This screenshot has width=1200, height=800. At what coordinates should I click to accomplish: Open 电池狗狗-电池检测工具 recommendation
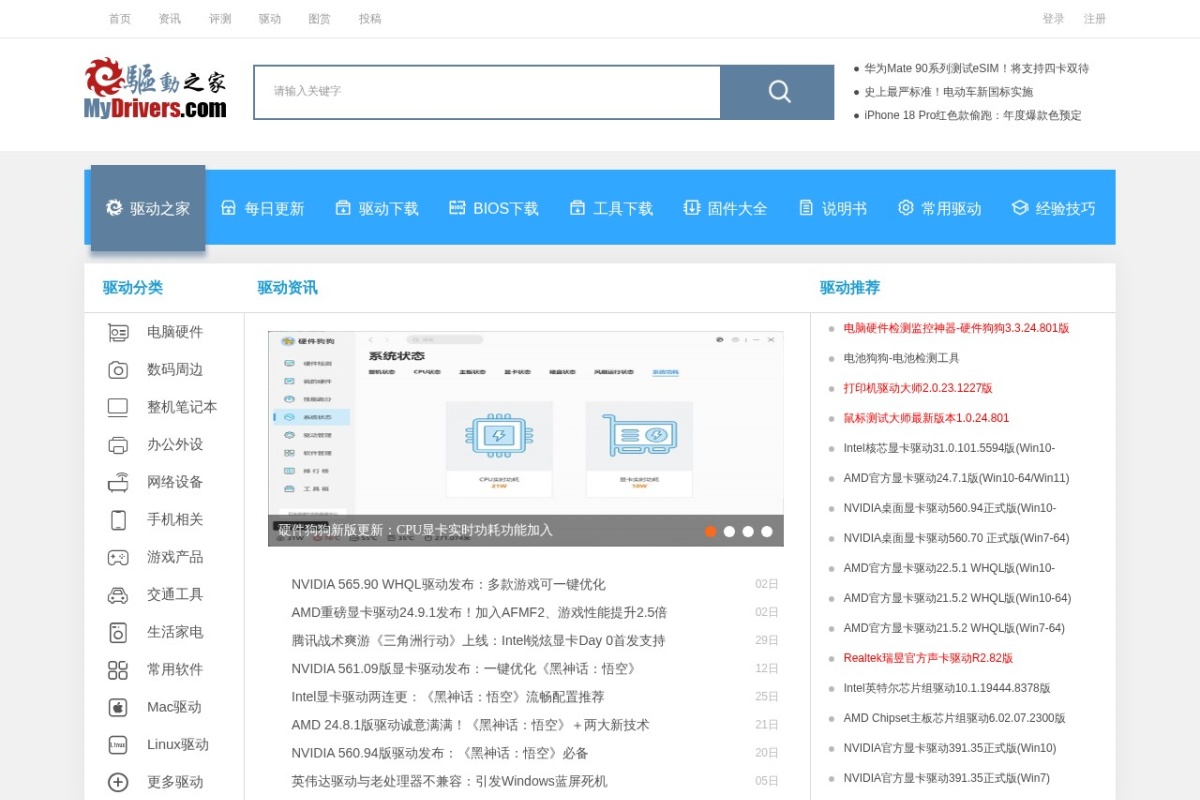(x=901, y=358)
